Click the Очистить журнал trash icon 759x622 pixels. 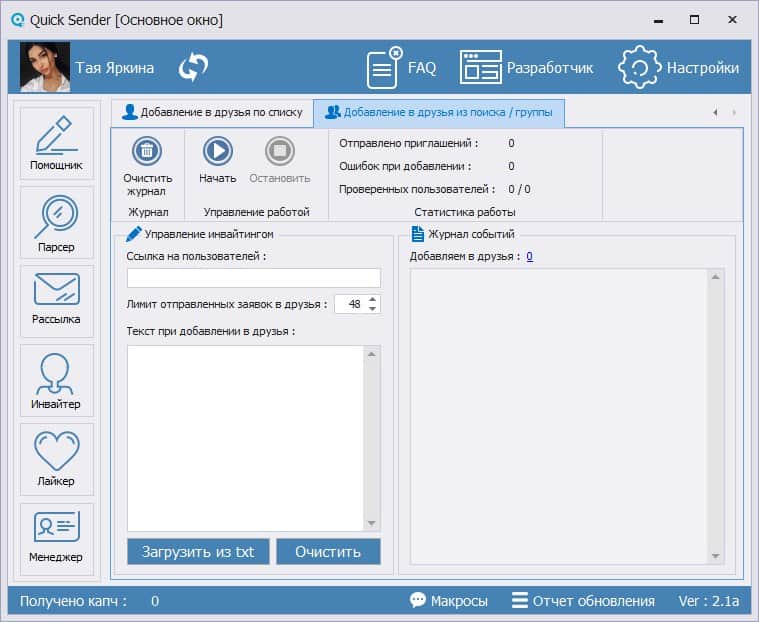[x=147, y=151]
